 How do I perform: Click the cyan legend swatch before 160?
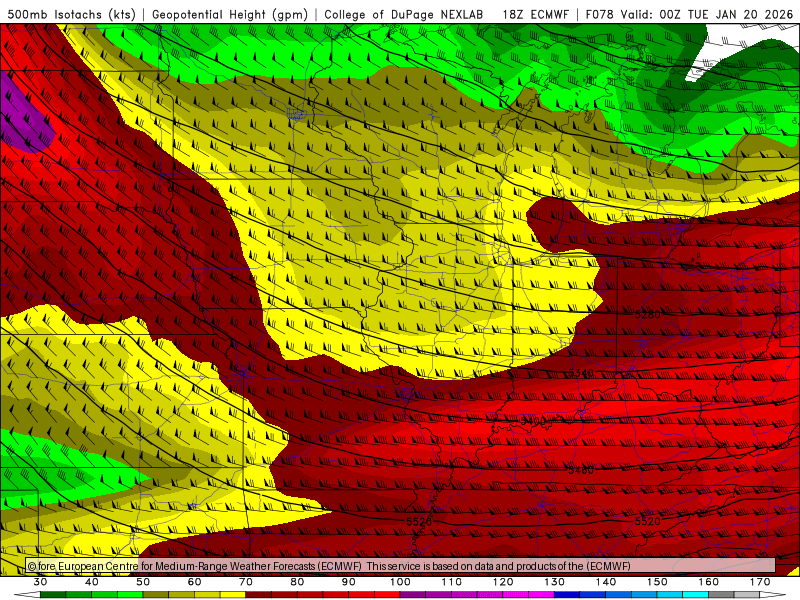click(695, 595)
